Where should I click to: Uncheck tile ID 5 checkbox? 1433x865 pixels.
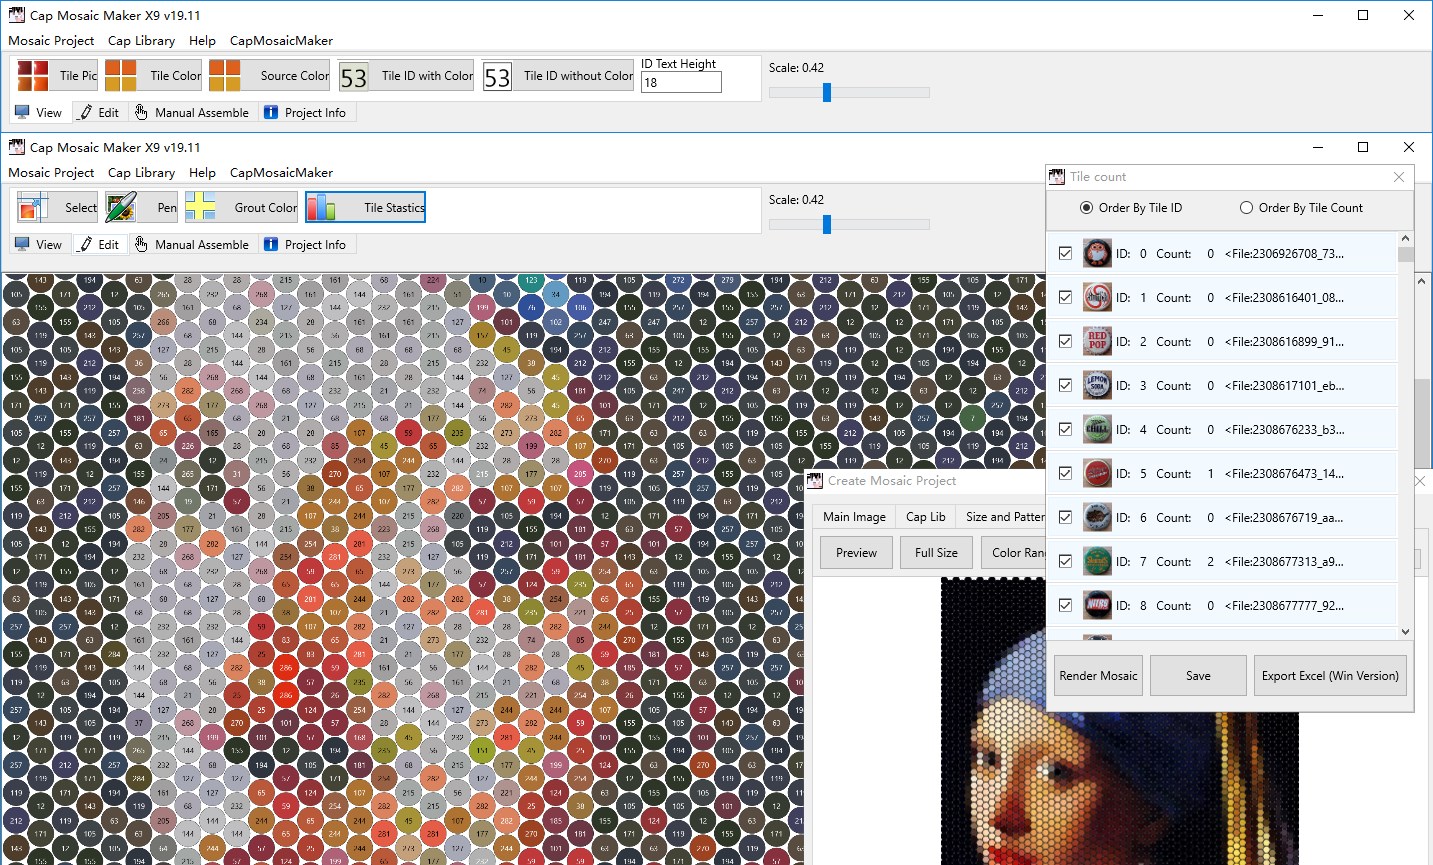pos(1065,473)
